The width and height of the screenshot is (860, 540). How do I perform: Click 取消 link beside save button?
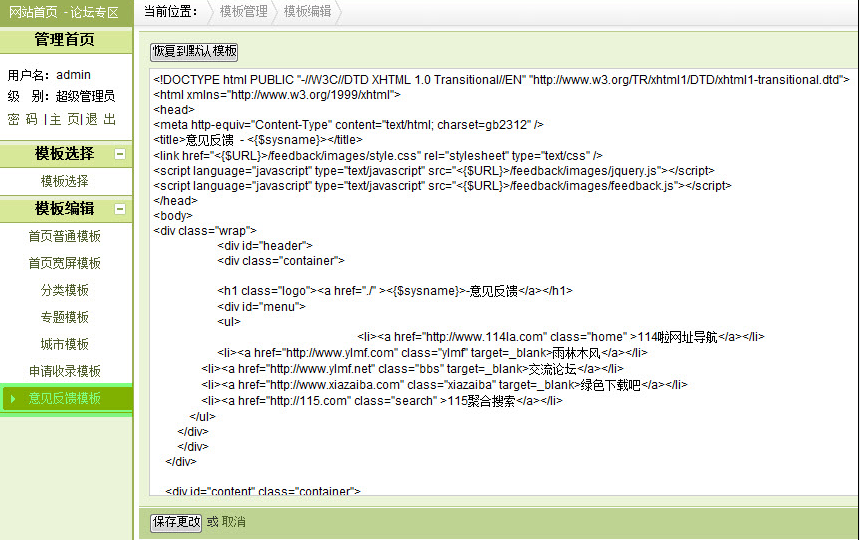(x=234, y=522)
